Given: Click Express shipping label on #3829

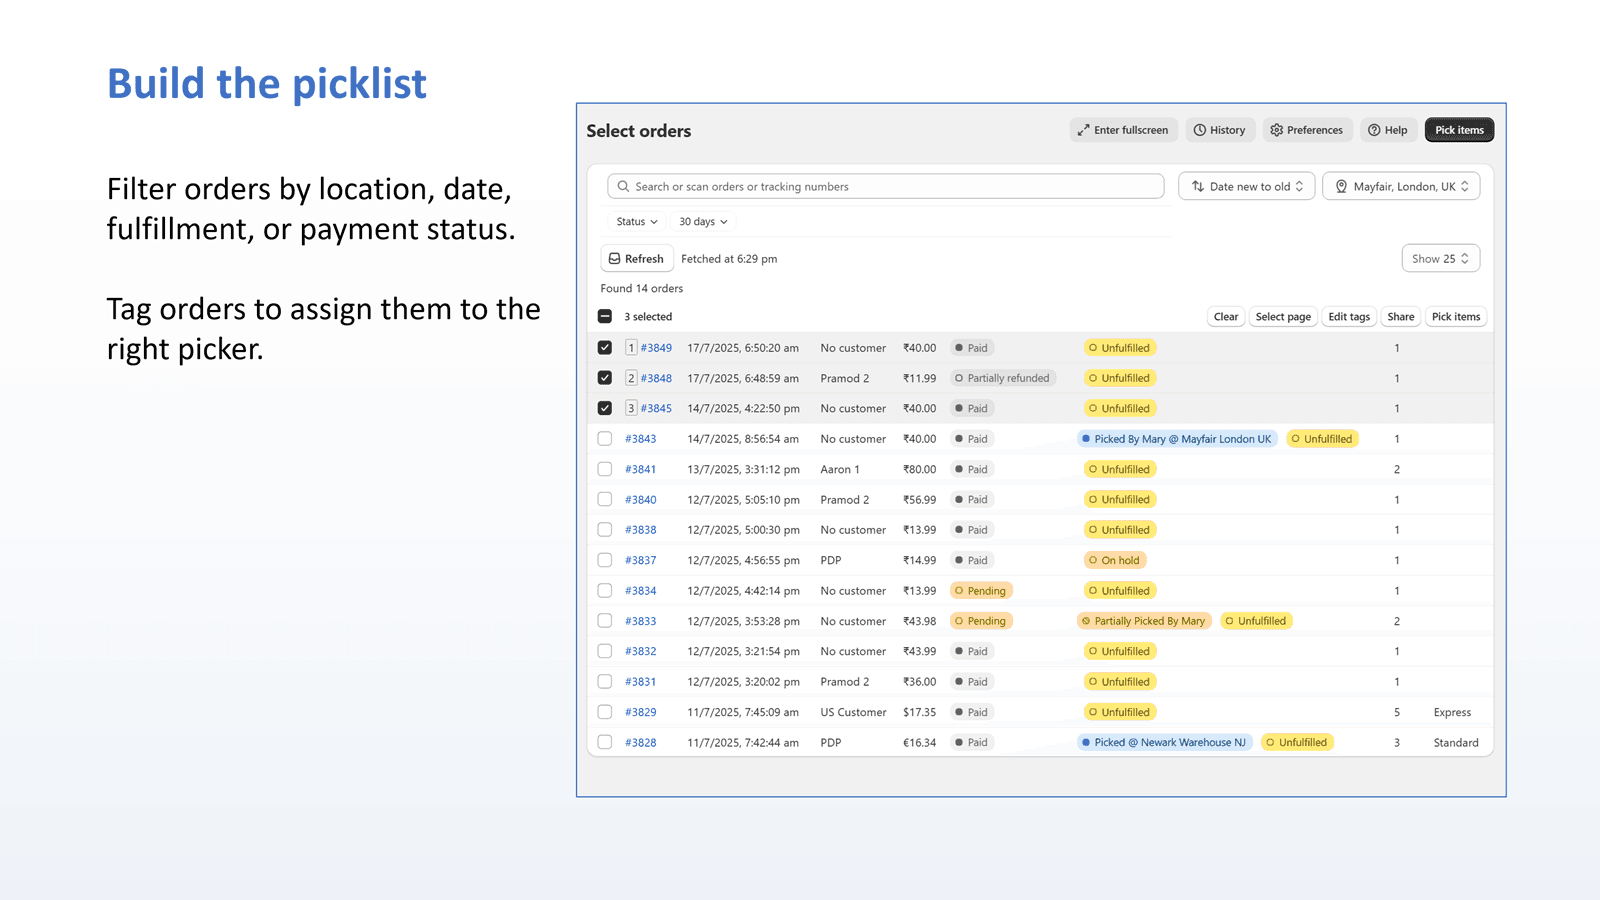Looking at the screenshot, I should point(1452,713).
